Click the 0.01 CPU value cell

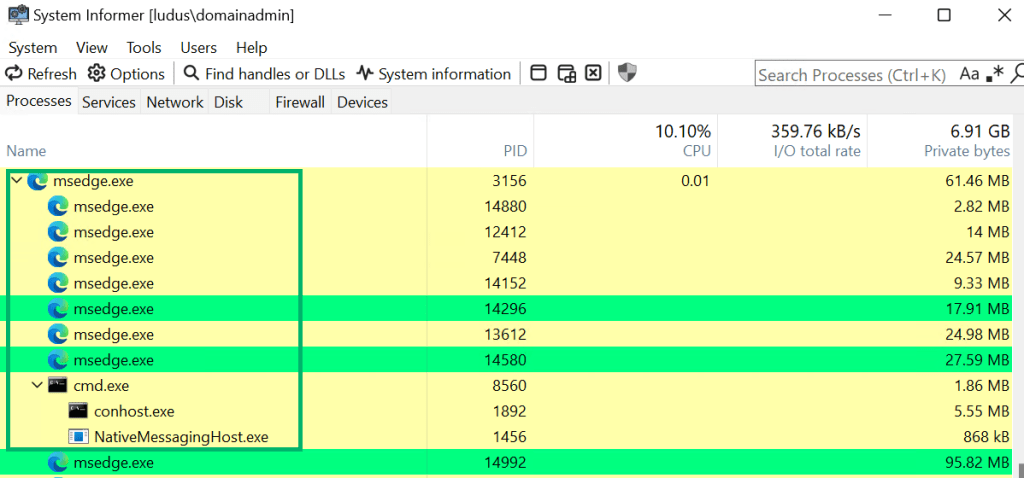point(695,181)
